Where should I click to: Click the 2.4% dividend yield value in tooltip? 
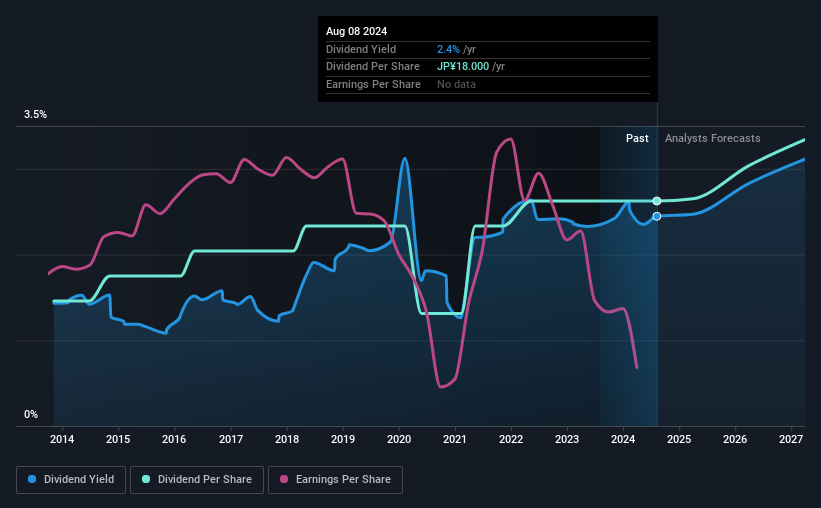448,49
